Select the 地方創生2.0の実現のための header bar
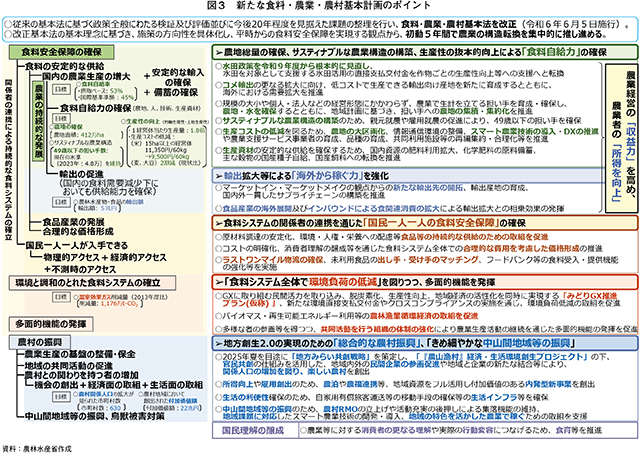Viewport: 640px width, 453px height. 424,342
